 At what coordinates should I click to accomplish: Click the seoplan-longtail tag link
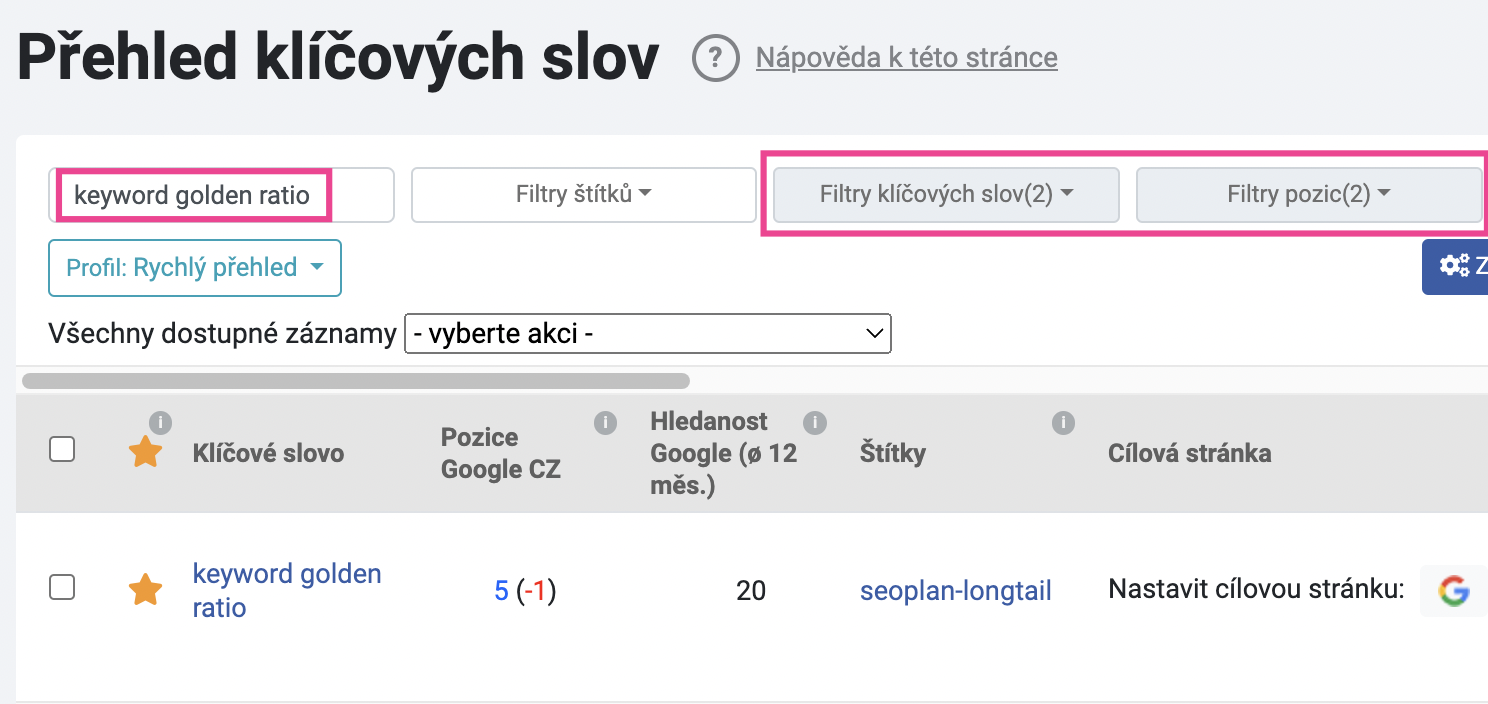(955, 591)
